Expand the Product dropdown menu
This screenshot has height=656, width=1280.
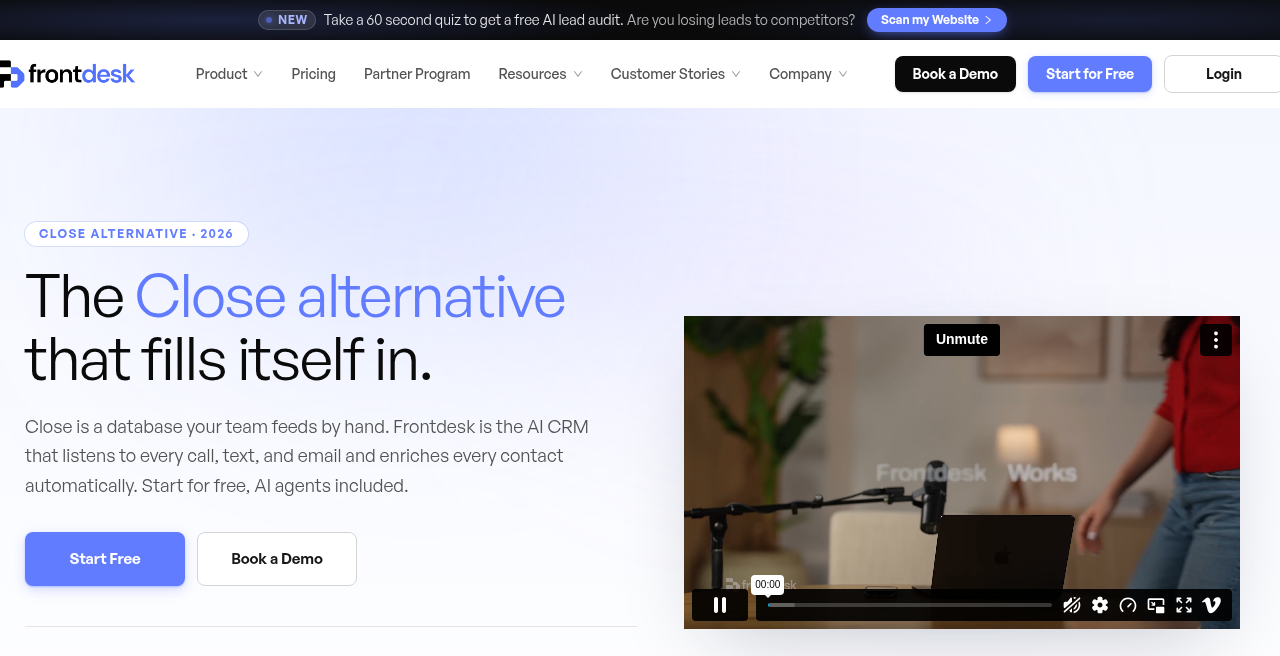[229, 74]
